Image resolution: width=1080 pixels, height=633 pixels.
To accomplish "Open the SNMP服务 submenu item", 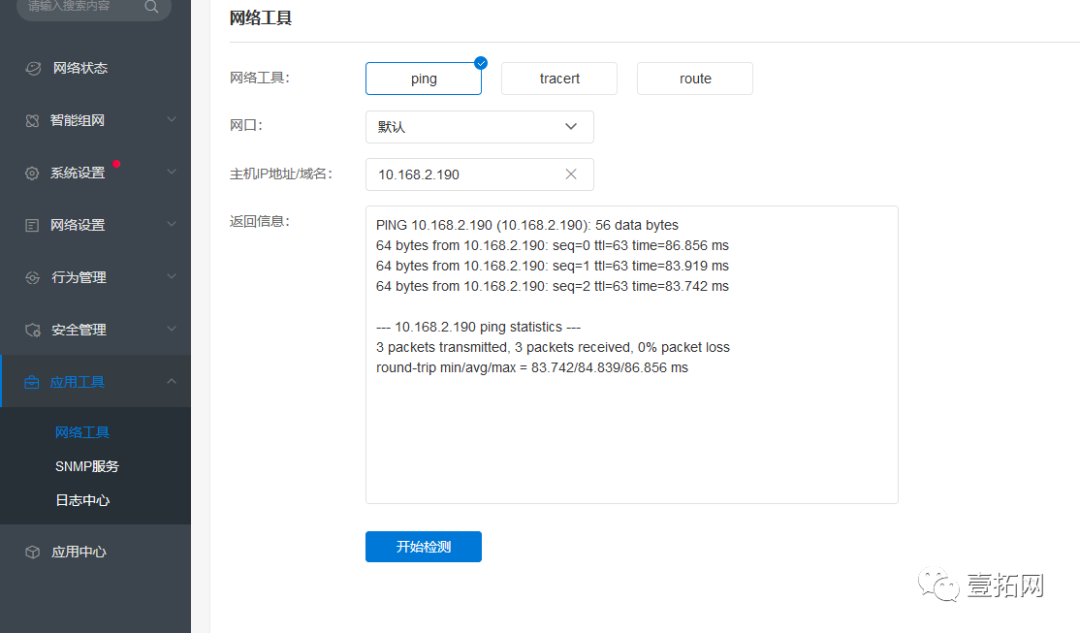I will tap(87, 466).
